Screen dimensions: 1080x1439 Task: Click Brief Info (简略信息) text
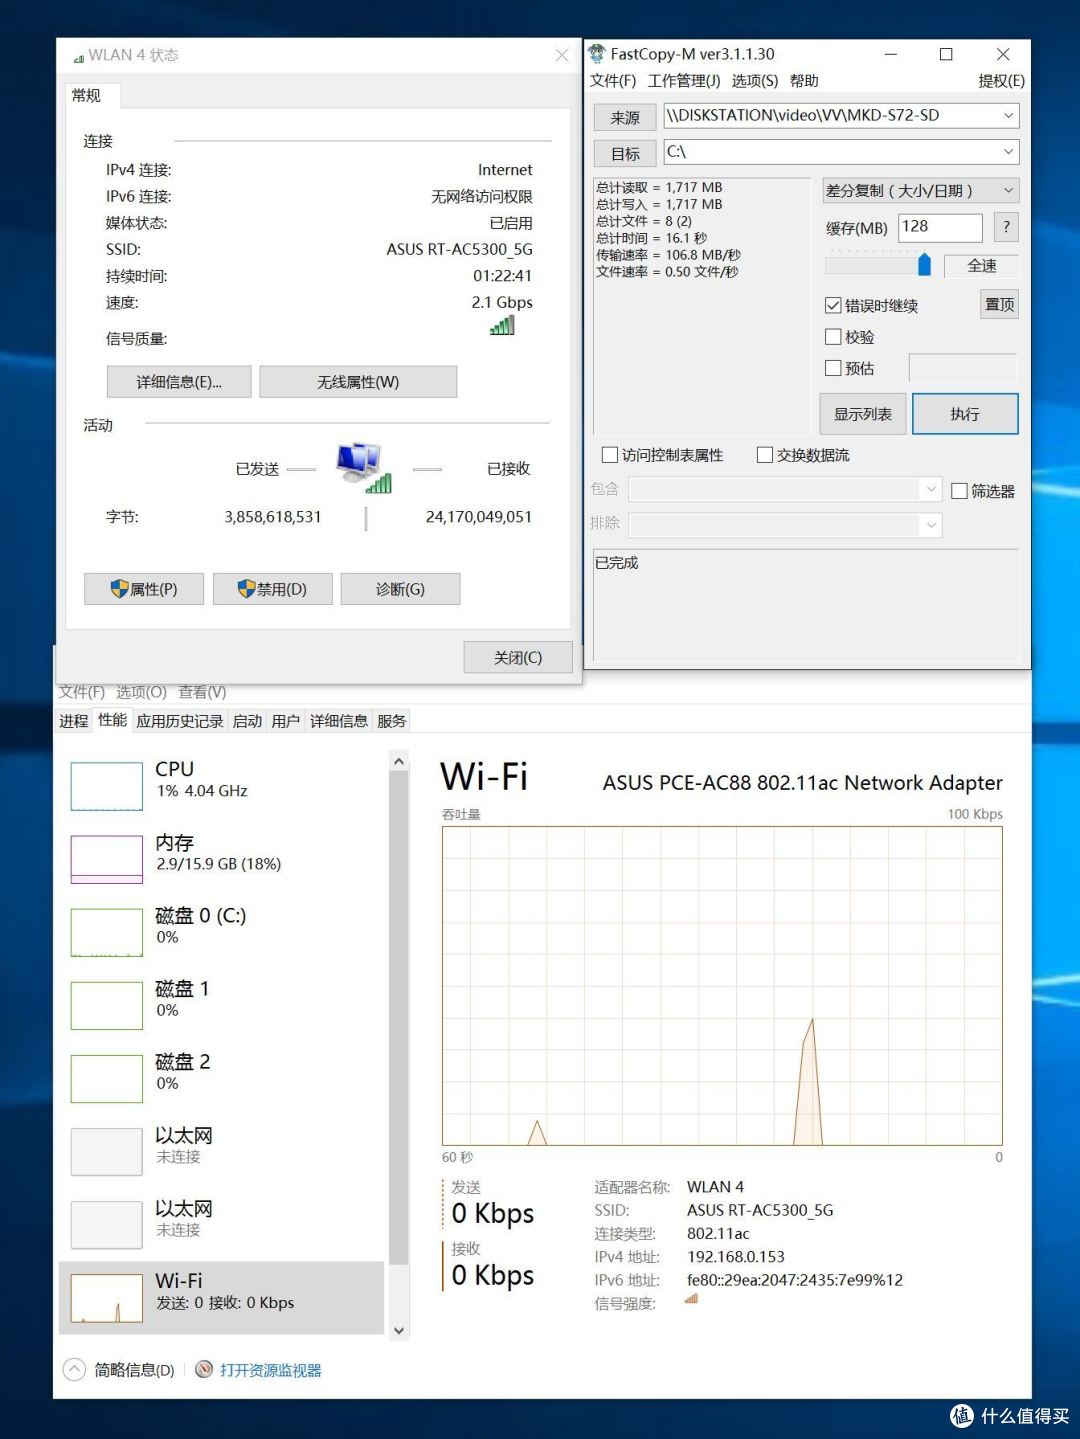tap(134, 1370)
